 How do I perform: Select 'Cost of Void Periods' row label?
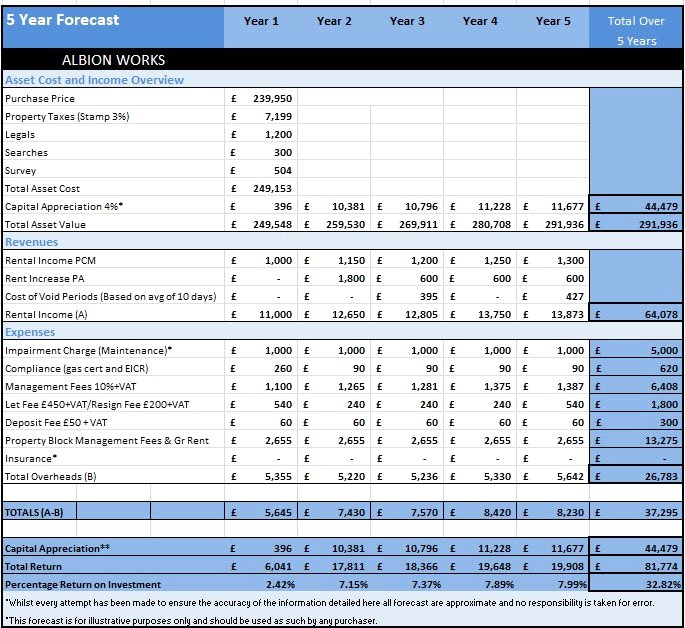[111, 297]
